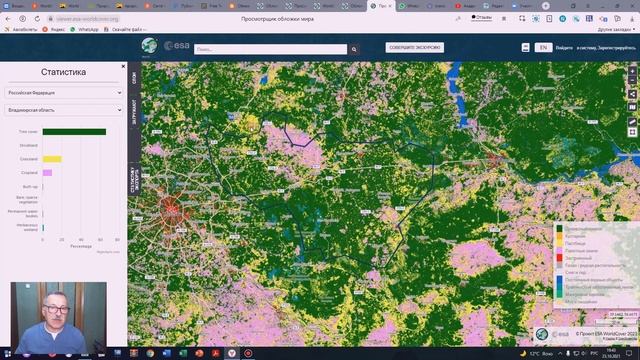
Task: Click the taskbar clock and date
Action: point(611,353)
